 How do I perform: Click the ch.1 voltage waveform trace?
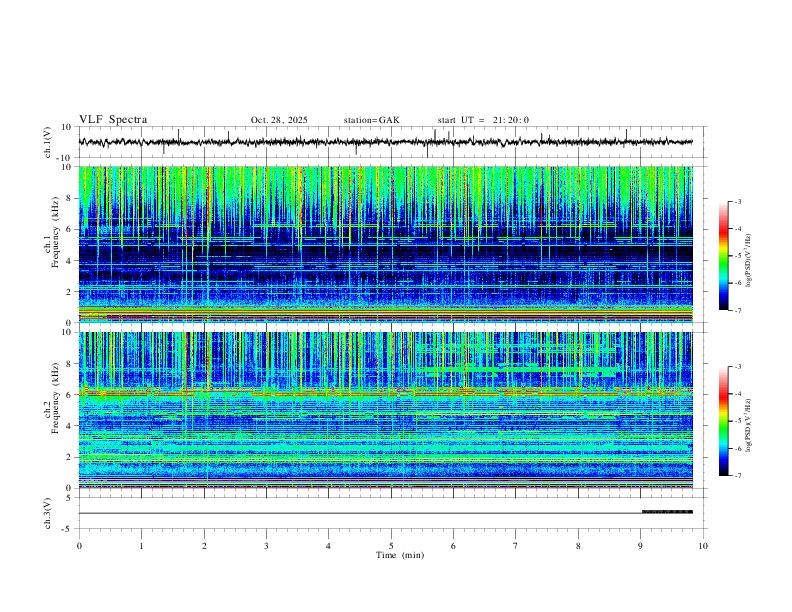[385, 142]
